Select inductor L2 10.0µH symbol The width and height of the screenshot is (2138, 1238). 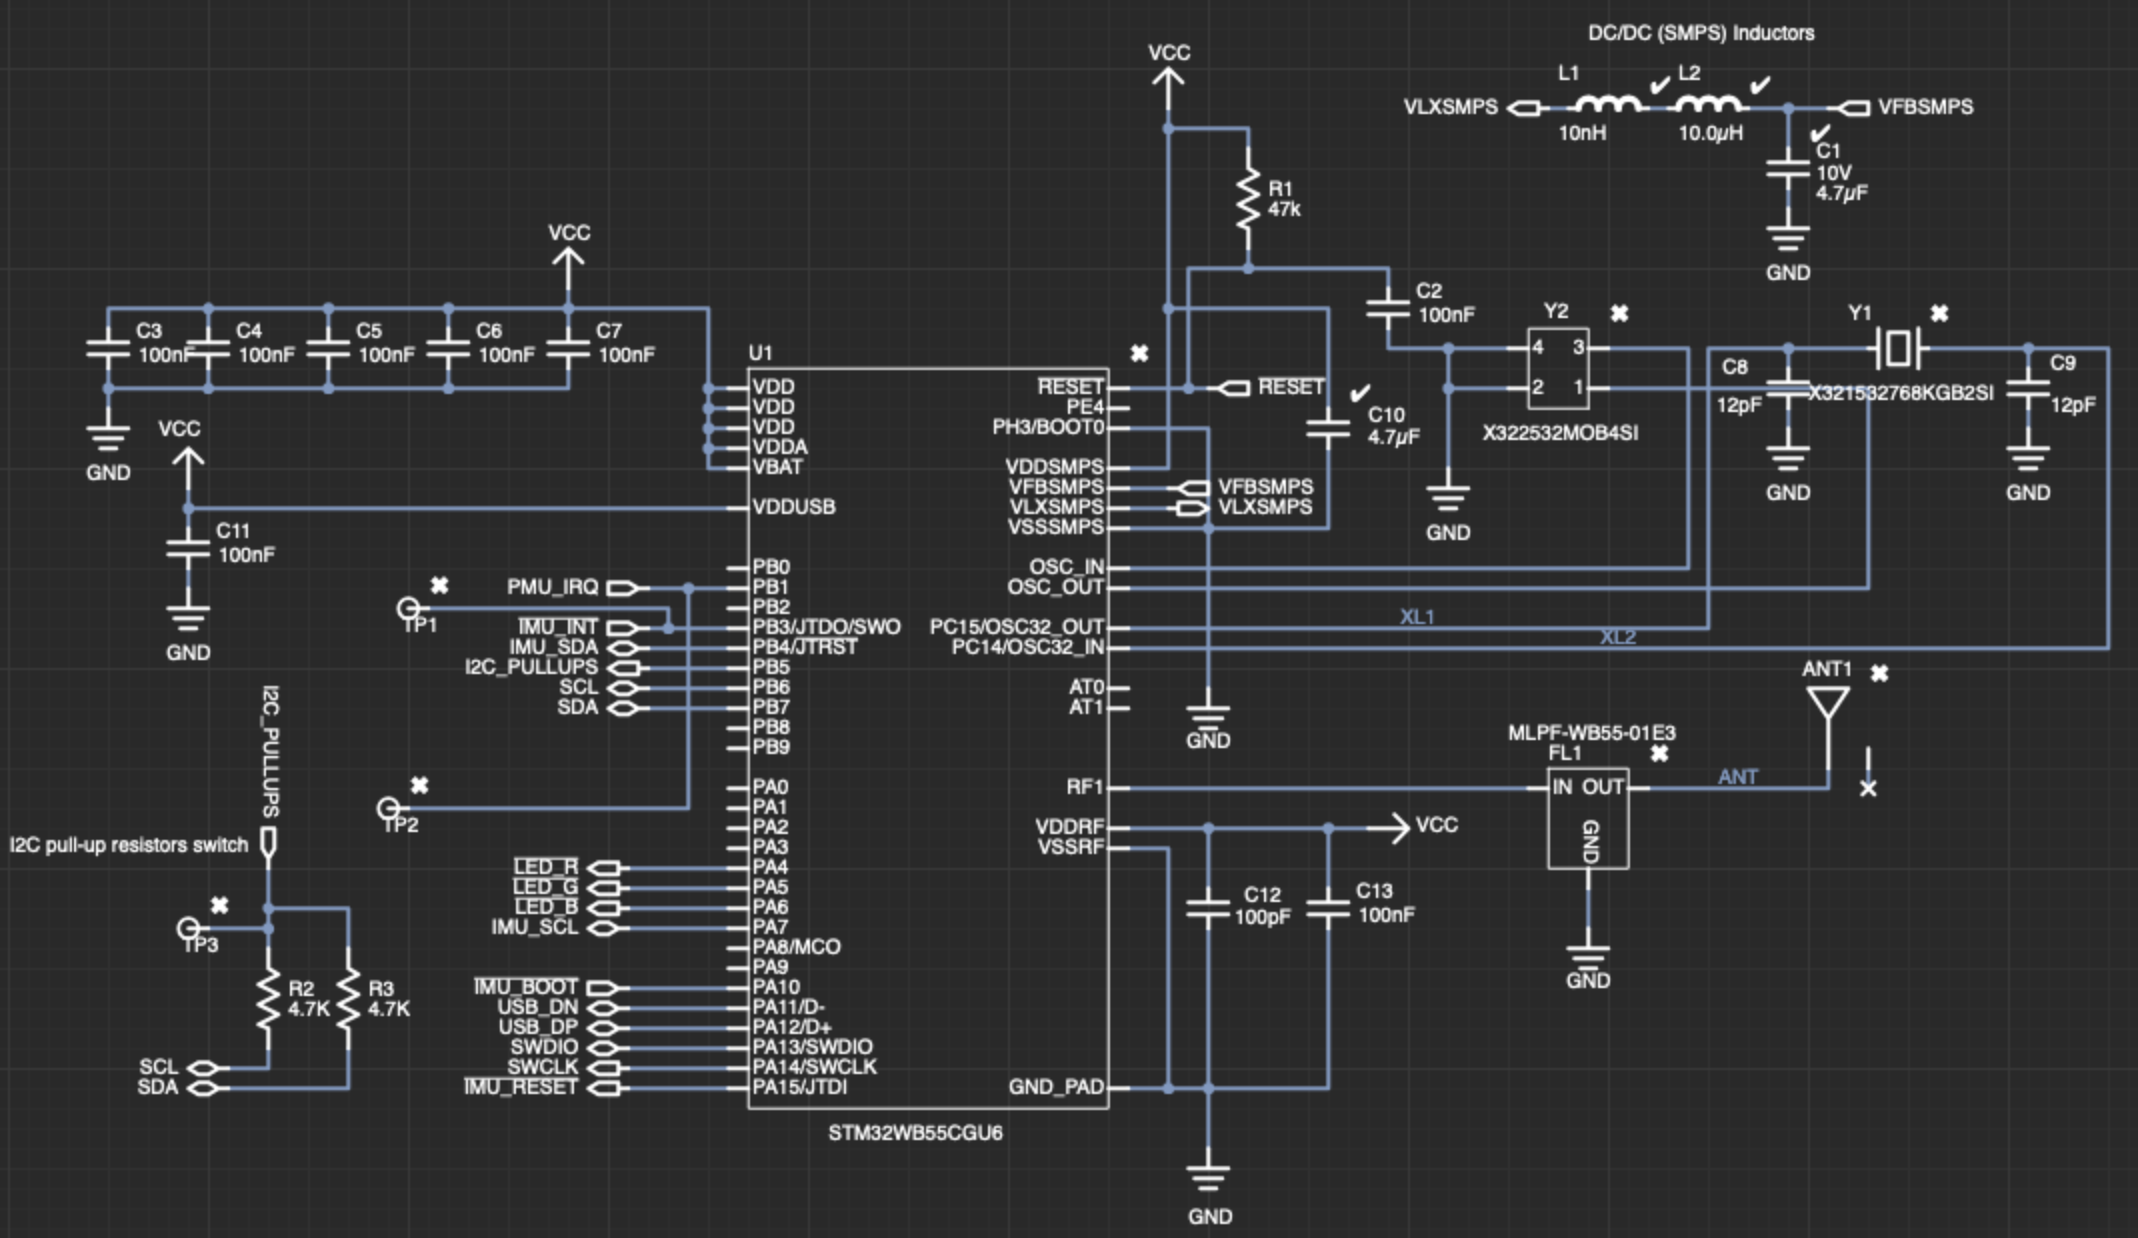pos(1708,104)
